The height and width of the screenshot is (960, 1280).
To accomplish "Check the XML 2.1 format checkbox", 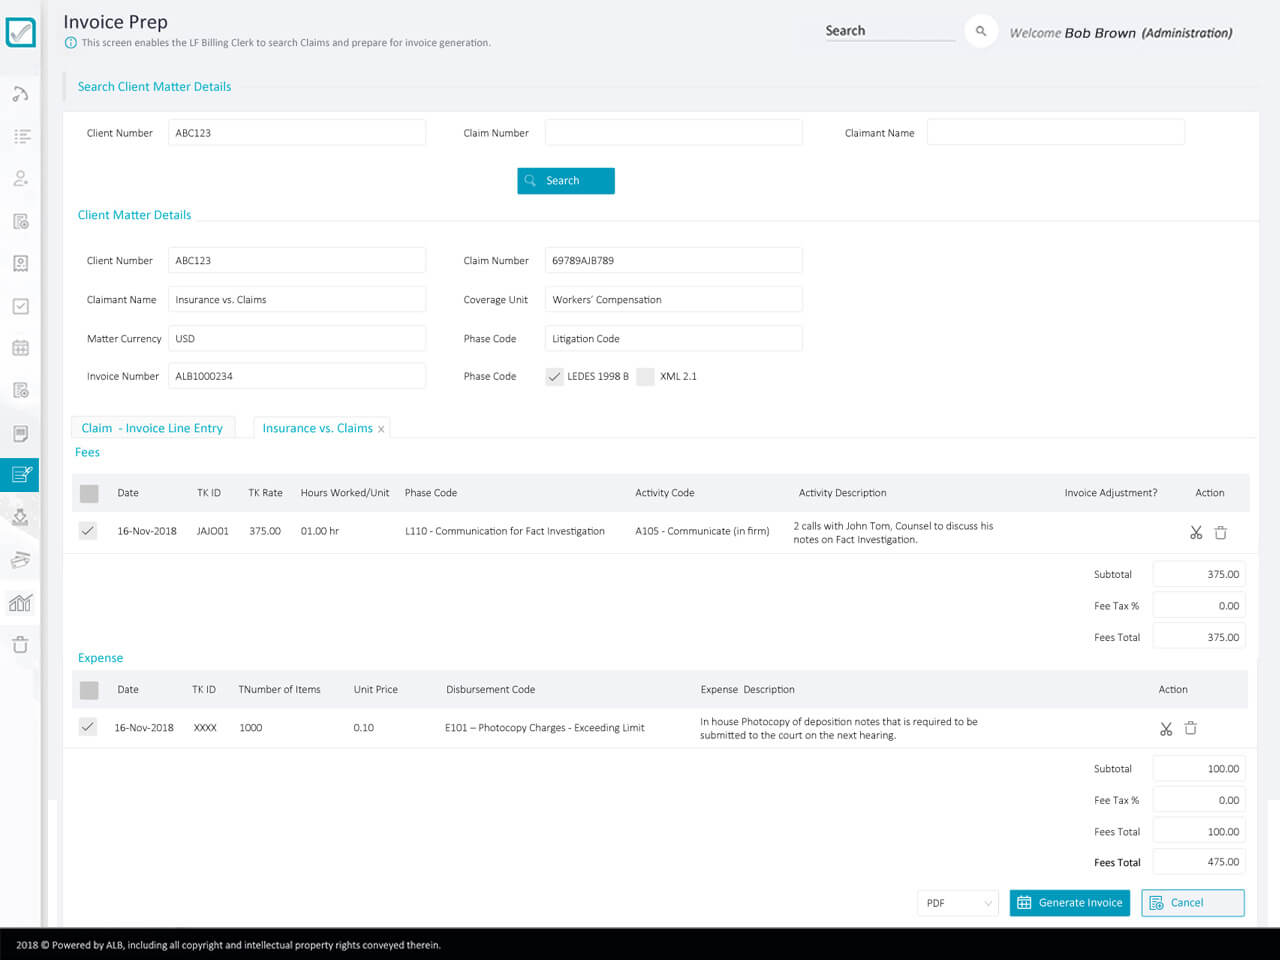I will [x=645, y=376].
